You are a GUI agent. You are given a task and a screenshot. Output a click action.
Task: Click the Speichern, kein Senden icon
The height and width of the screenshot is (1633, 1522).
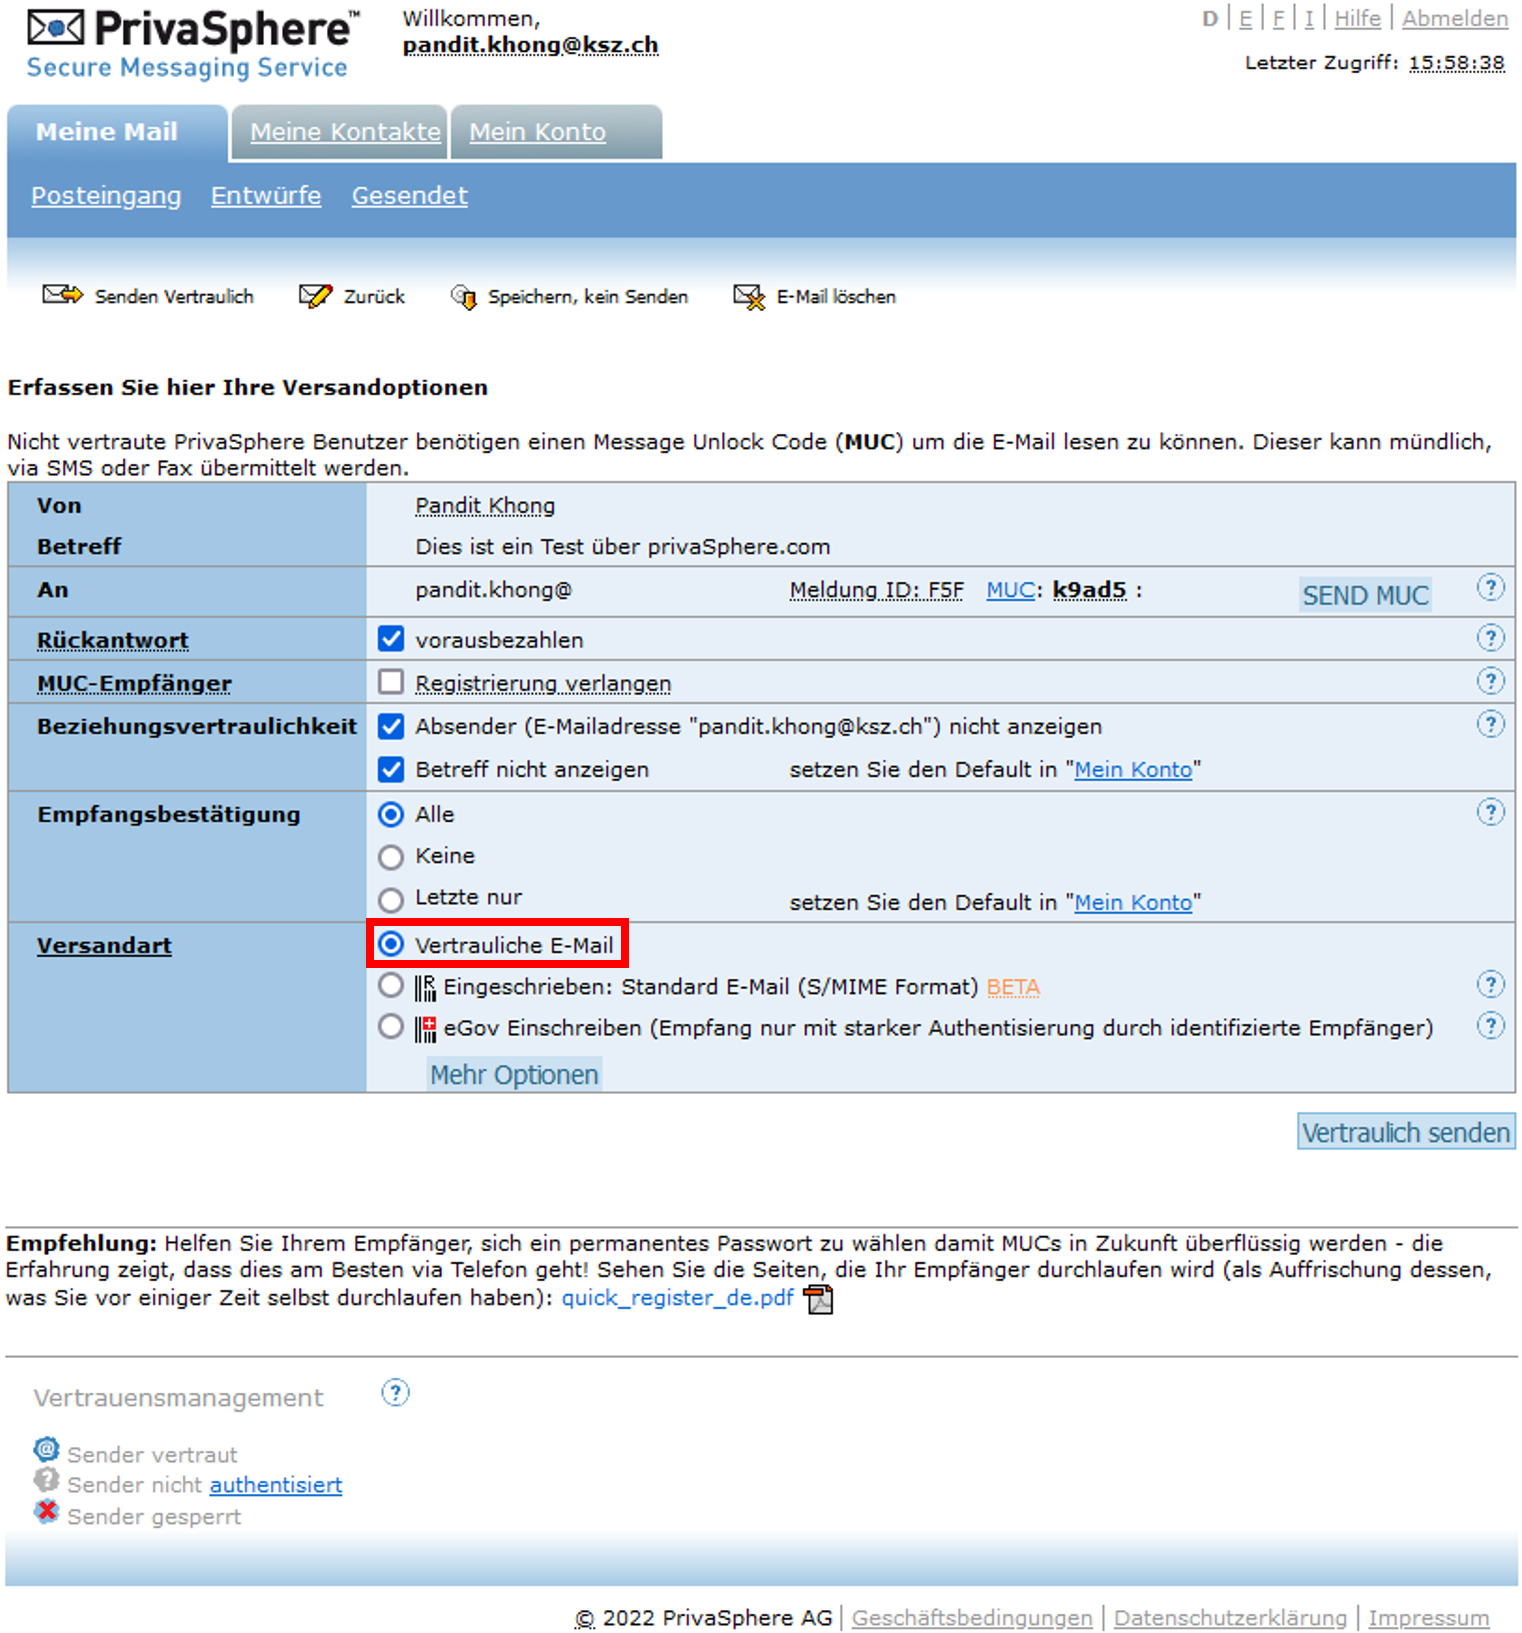click(x=463, y=297)
